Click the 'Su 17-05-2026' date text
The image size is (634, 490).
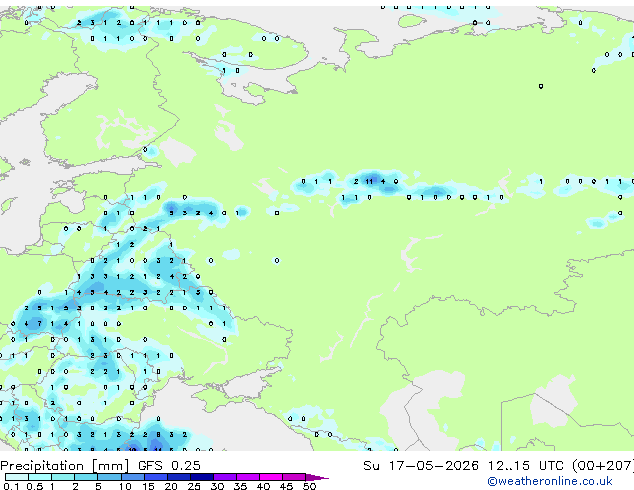coord(421,466)
